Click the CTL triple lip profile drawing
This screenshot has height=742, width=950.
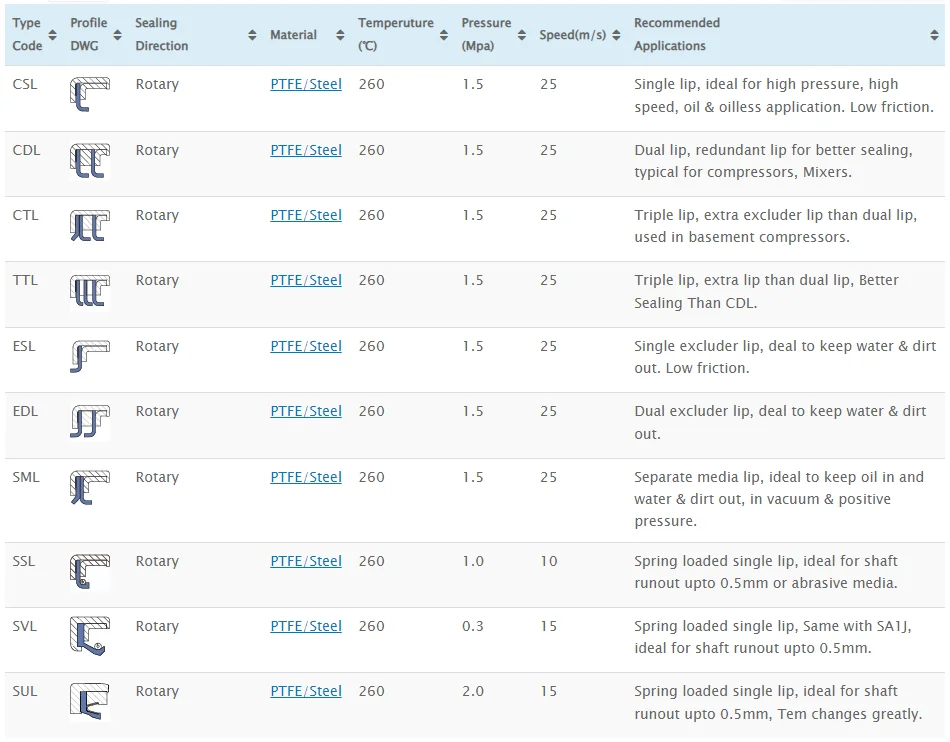click(89, 226)
